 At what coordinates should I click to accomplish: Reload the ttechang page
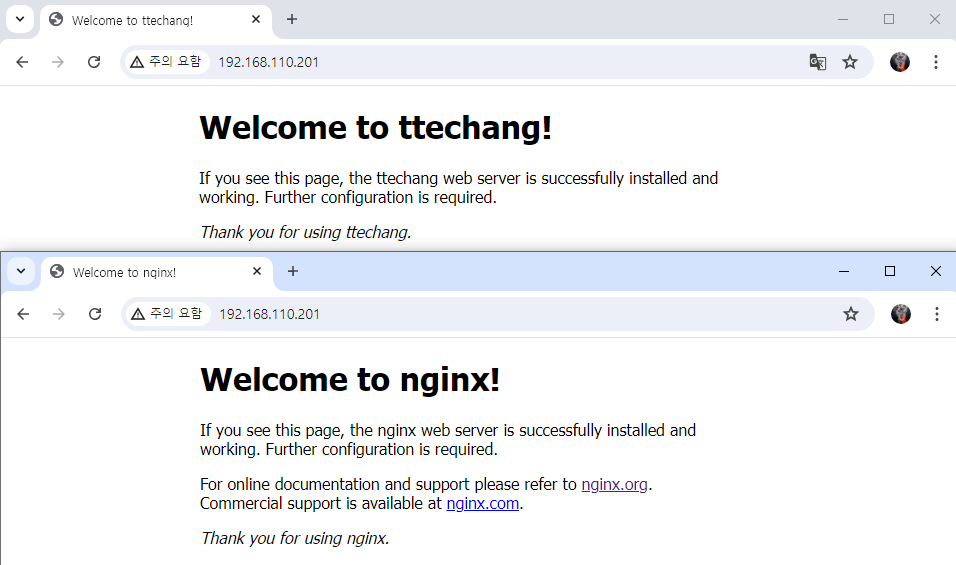(94, 62)
